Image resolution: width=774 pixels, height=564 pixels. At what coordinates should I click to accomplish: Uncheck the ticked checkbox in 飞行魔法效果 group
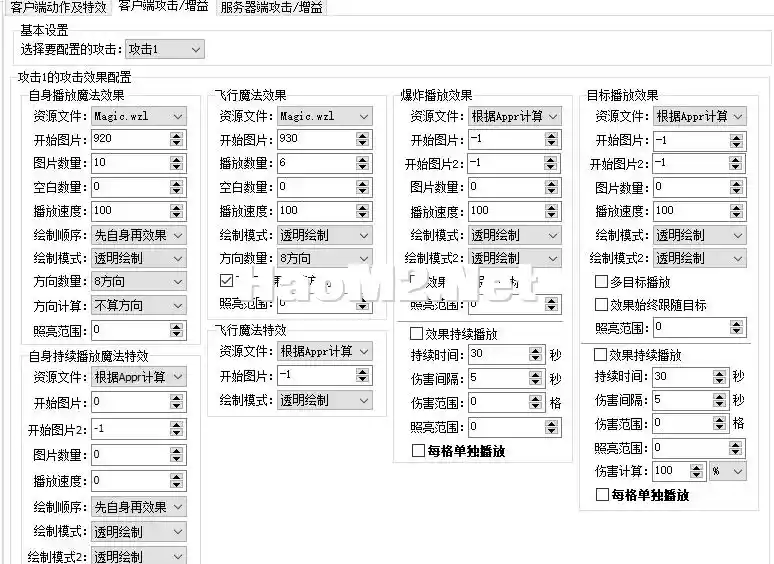click(227, 280)
